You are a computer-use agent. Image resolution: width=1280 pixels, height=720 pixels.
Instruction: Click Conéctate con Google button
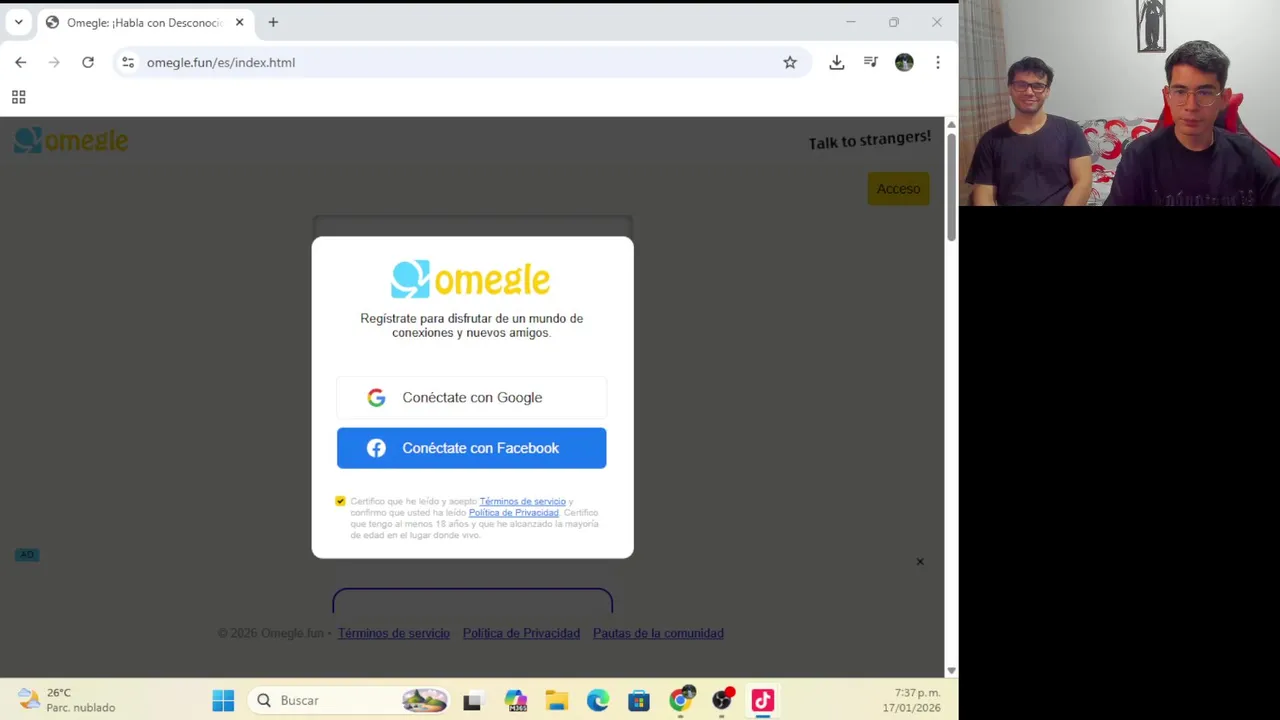click(472, 397)
